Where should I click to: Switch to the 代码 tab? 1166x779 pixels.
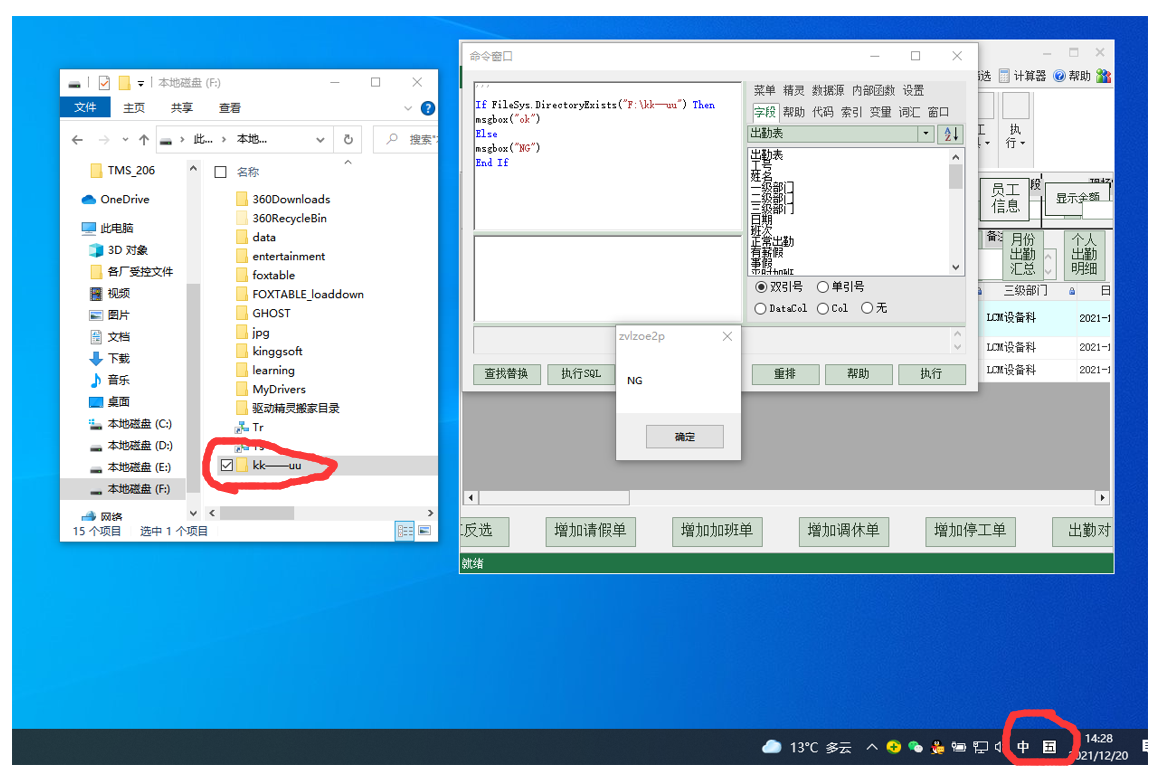[x=822, y=112]
